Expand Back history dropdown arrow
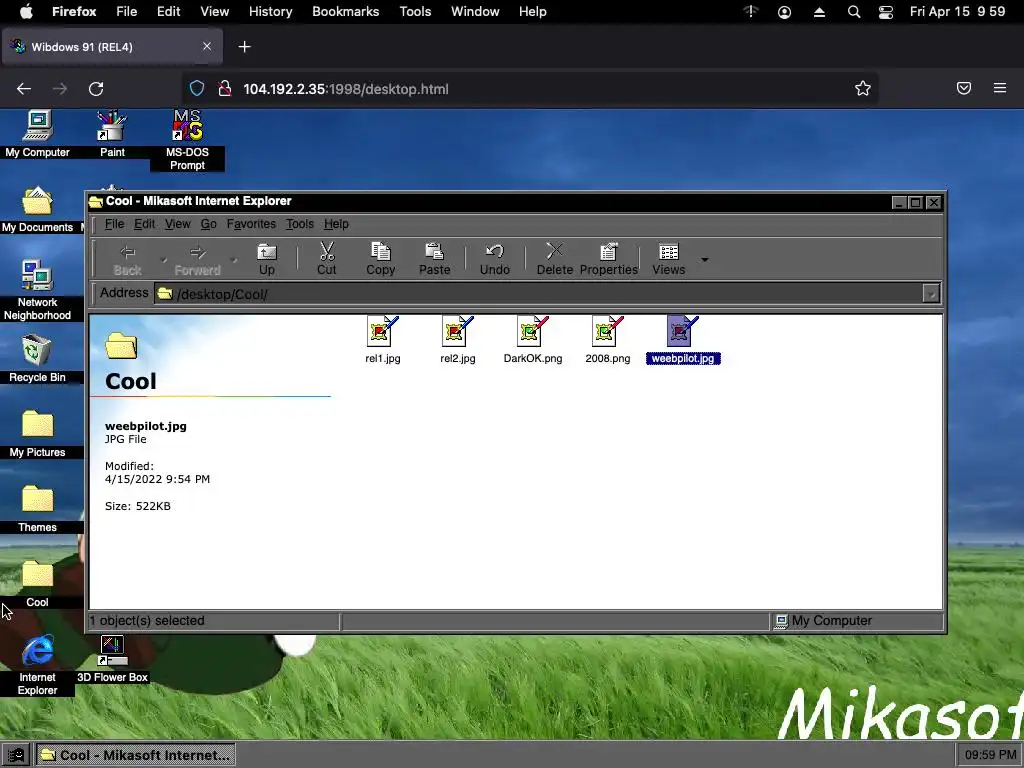Screen dimensions: 1024x768 [163, 260]
